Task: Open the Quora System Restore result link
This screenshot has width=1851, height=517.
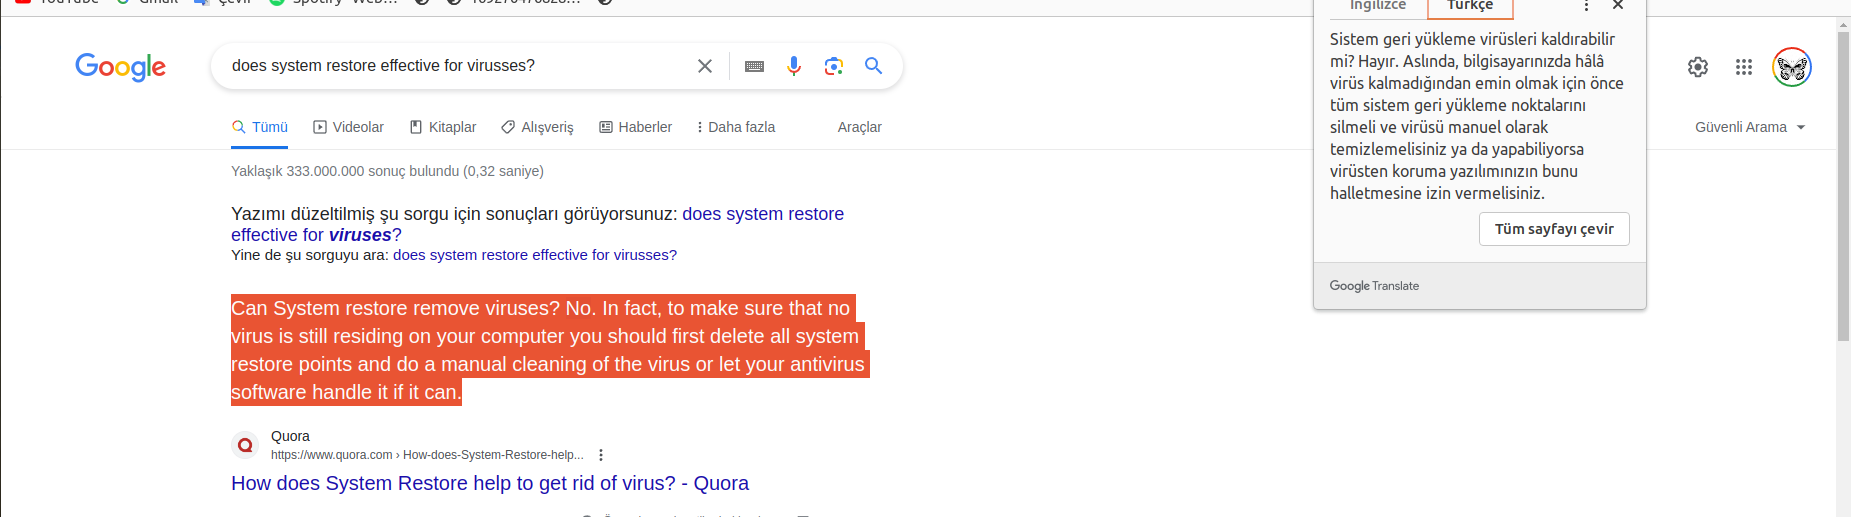Action: 490,483
